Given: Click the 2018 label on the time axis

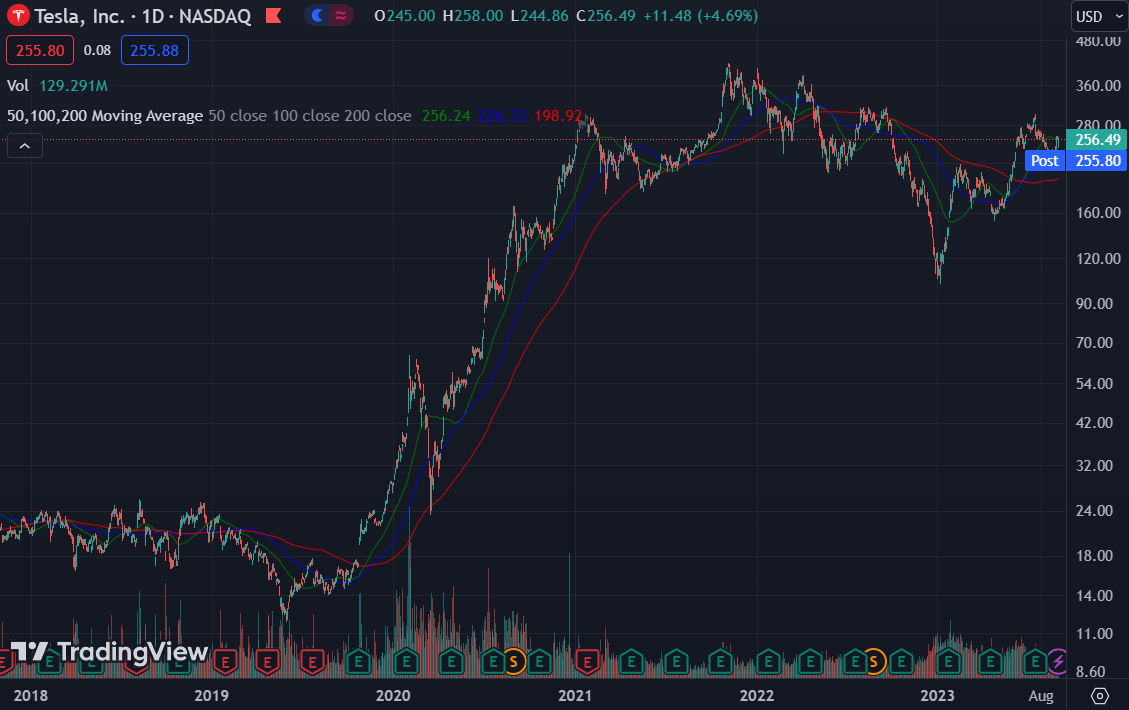Looking at the screenshot, I should (31, 696).
